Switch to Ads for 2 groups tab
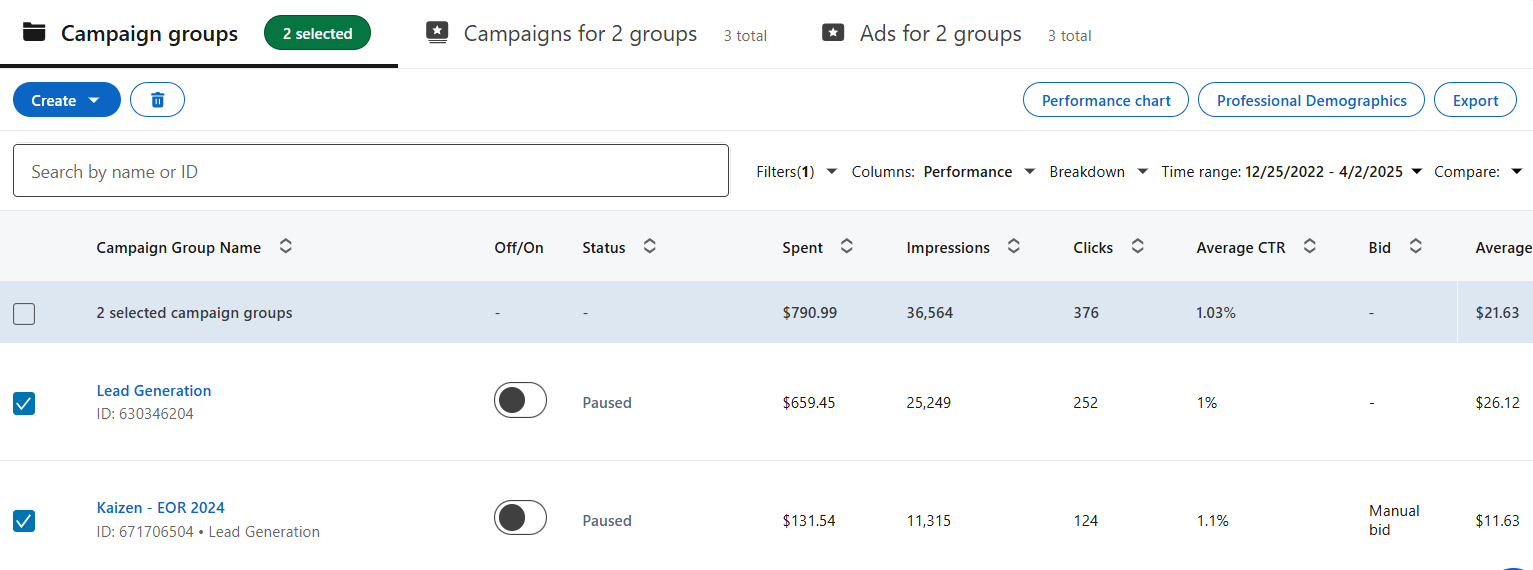 tap(940, 34)
